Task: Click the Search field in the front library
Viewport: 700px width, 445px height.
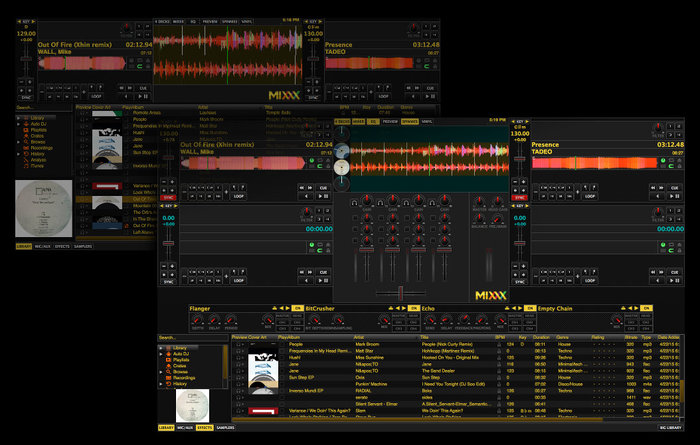Action: coord(190,338)
